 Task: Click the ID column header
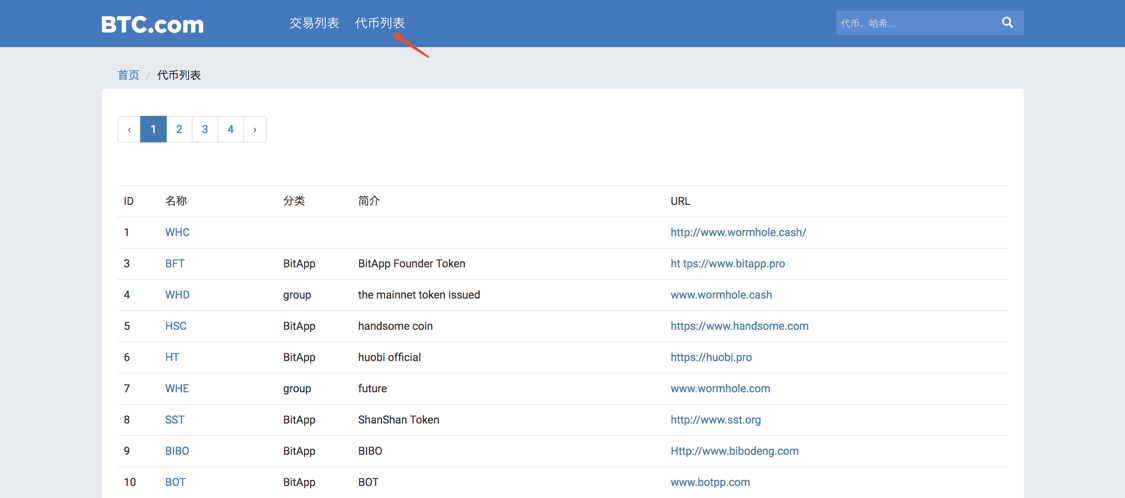(x=128, y=201)
